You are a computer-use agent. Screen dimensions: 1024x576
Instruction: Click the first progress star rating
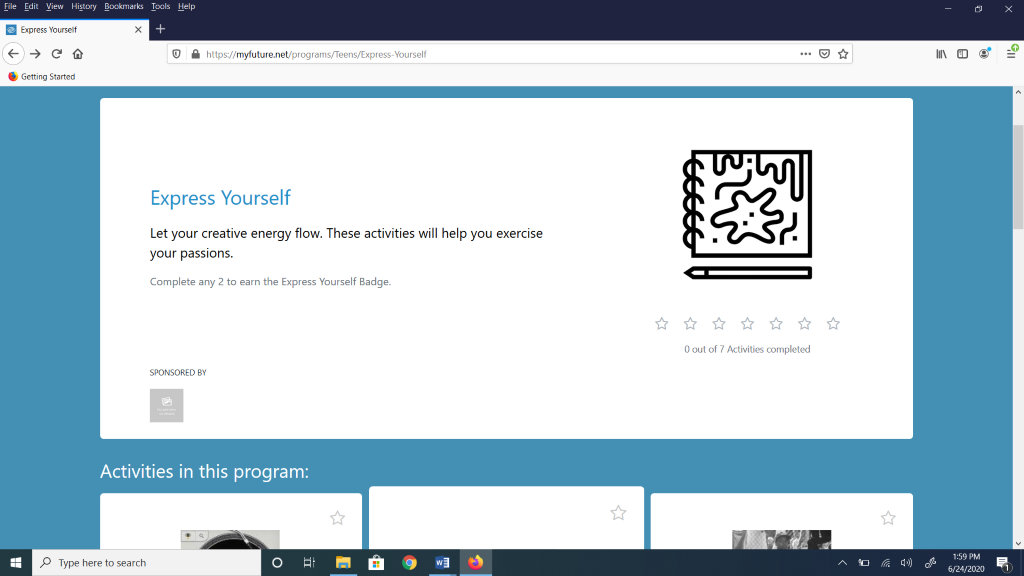tap(662, 324)
